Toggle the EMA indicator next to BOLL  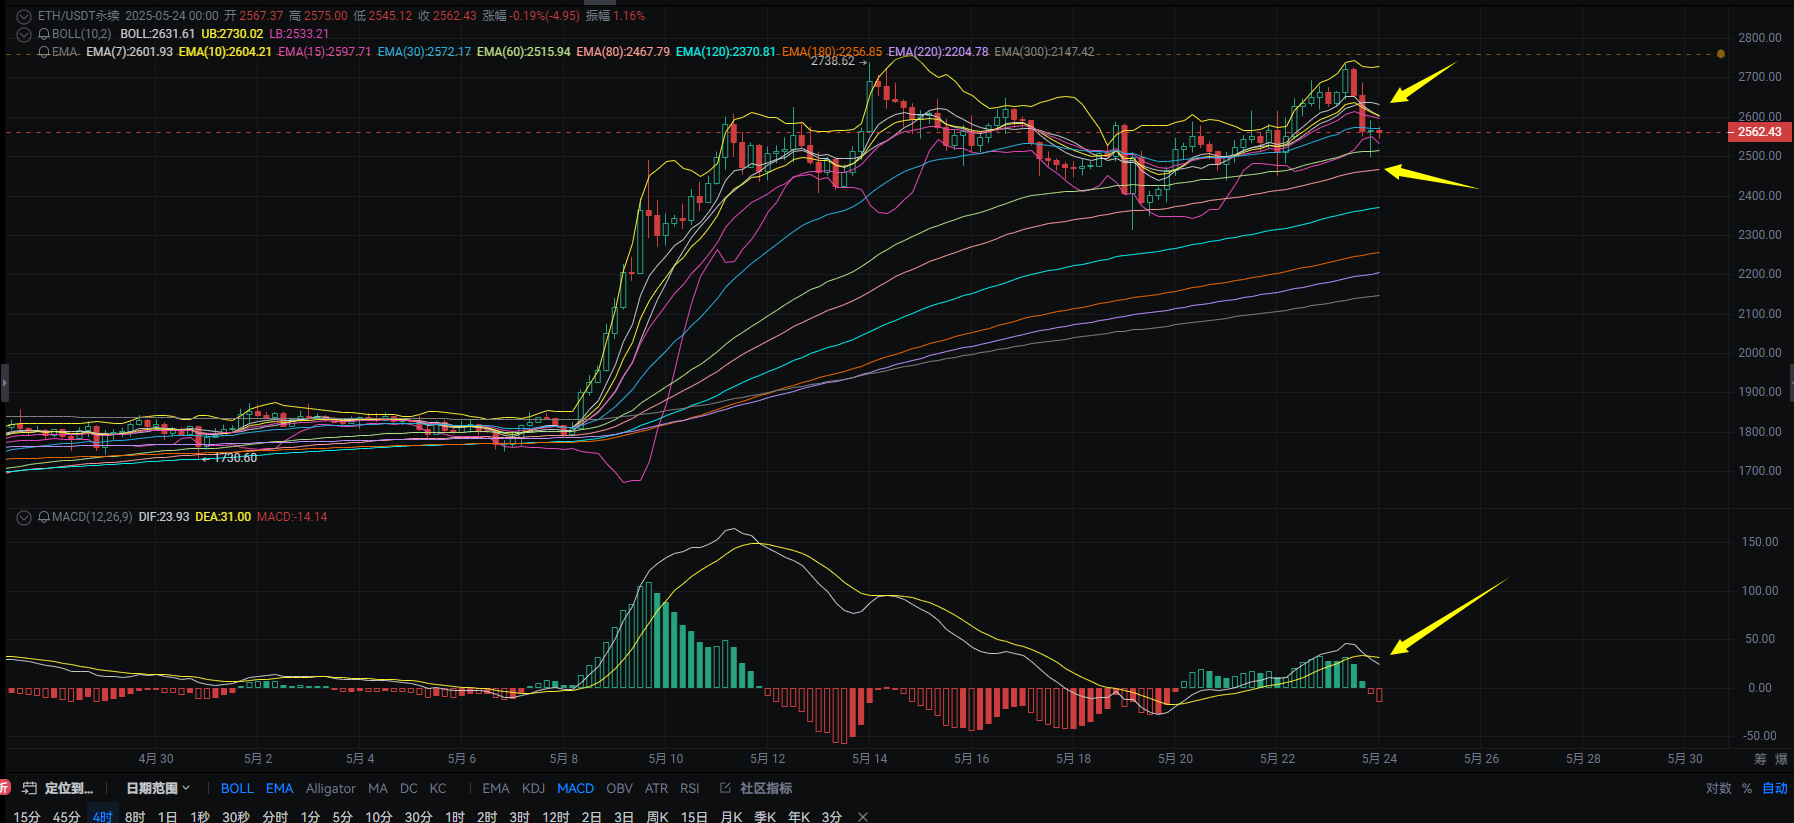coord(280,788)
